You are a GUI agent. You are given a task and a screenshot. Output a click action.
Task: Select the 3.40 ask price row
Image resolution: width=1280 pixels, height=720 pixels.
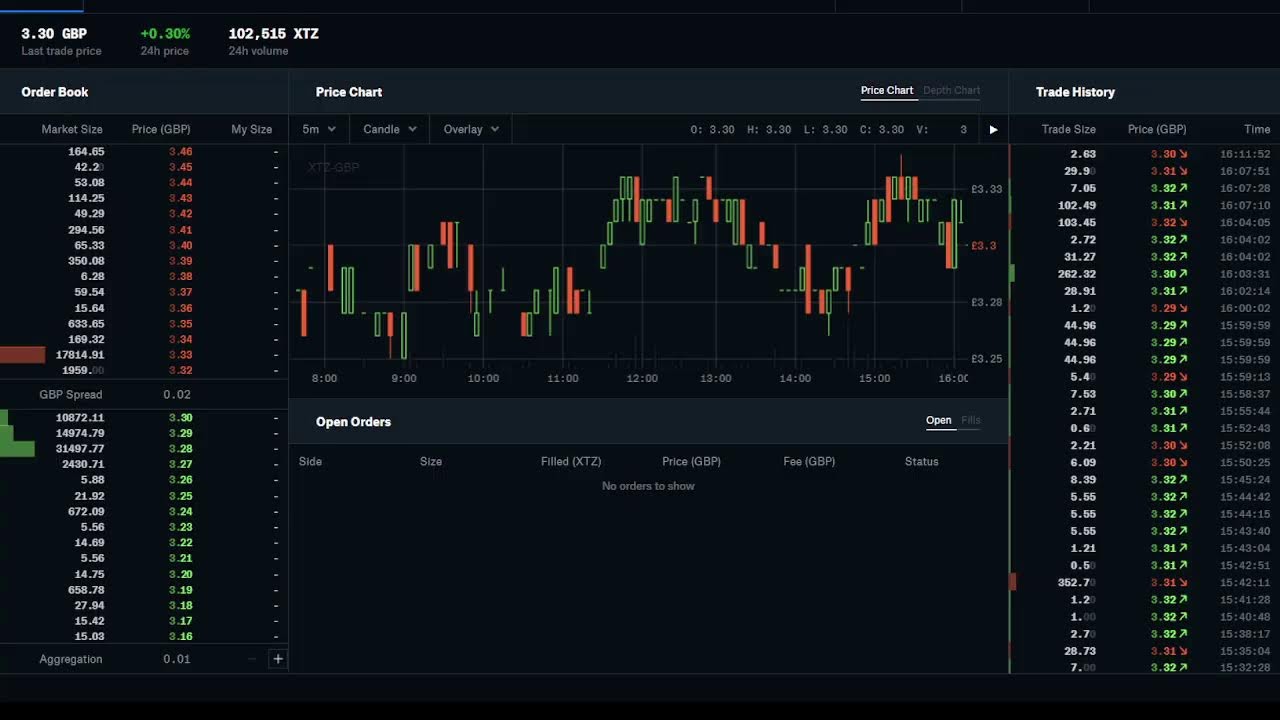point(144,245)
